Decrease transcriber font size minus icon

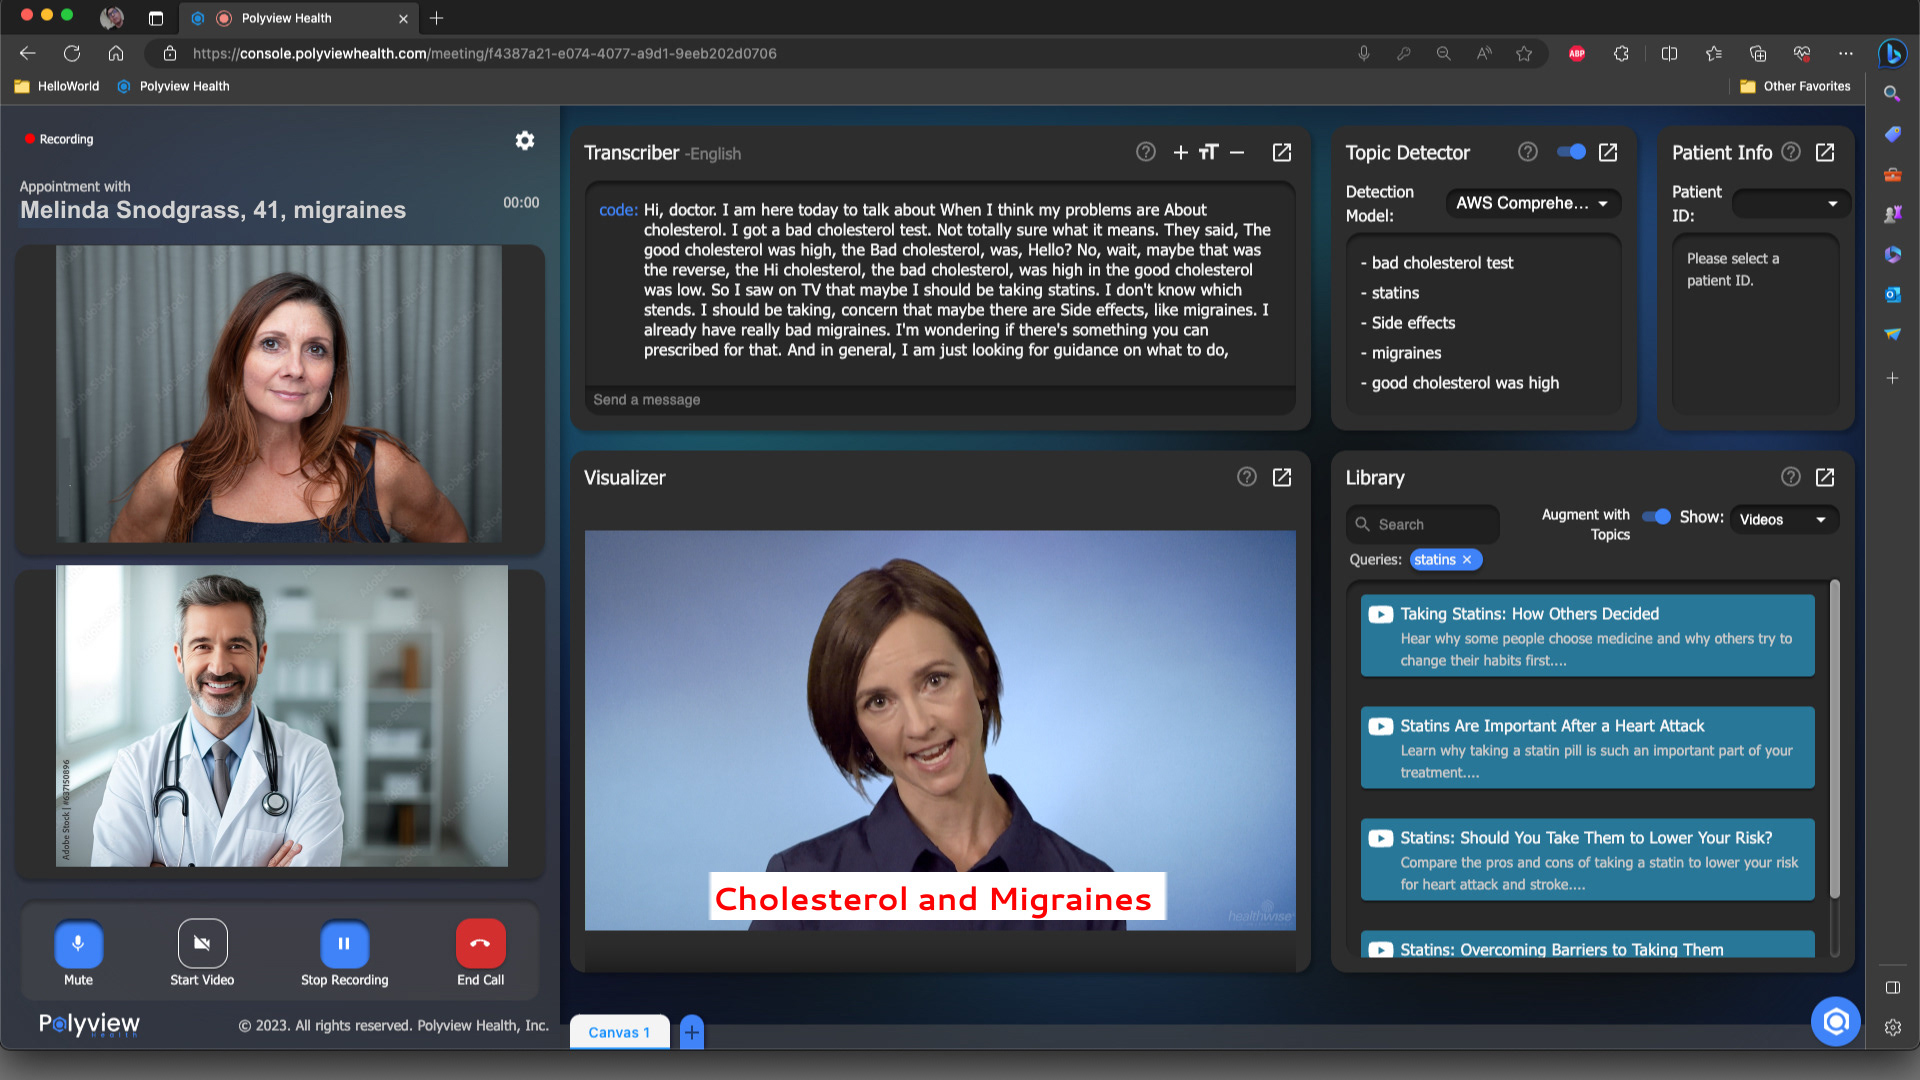click(1237, 152)
